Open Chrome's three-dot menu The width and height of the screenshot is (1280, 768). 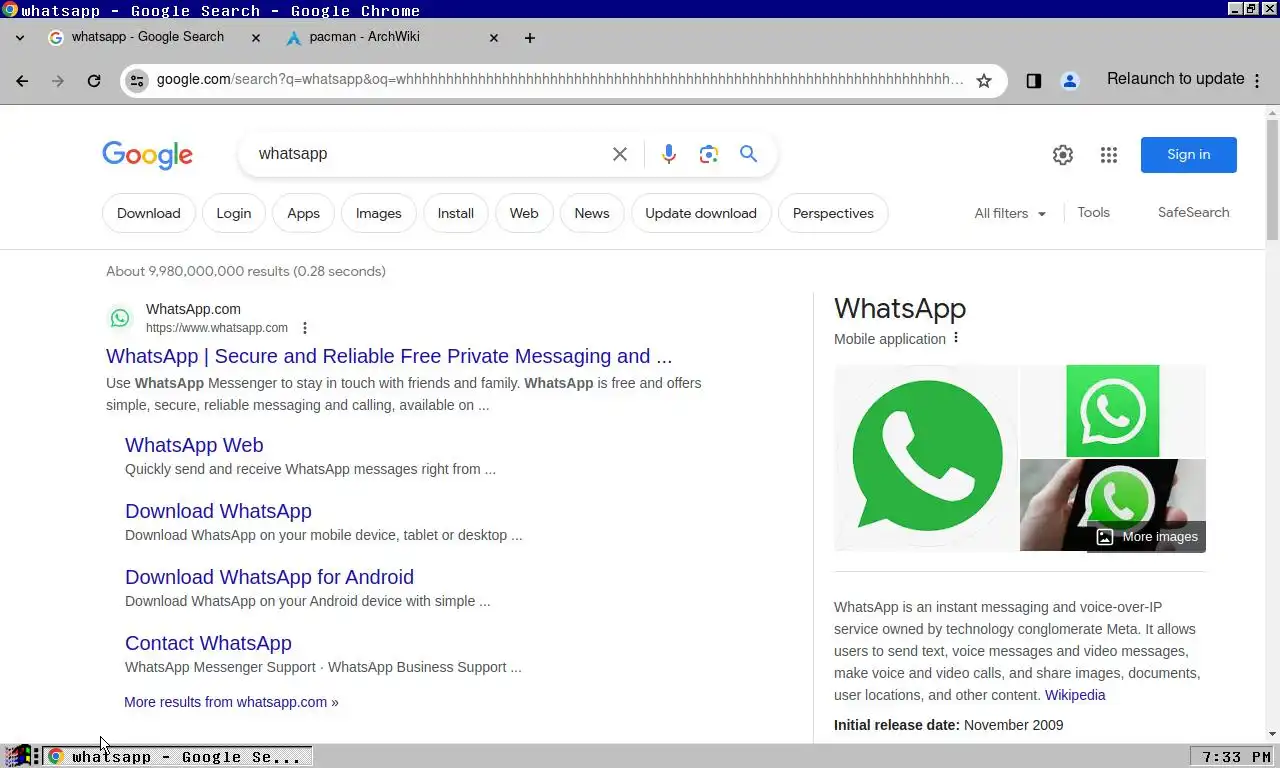tap(1258, 81)
